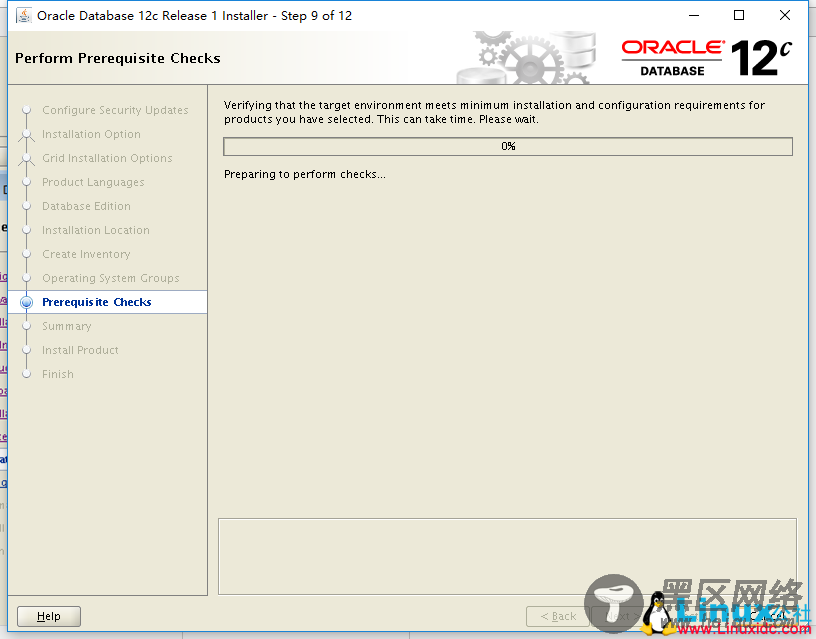Click the Oracle Database 12c logo
This screenshot has height=639, width=816.
coord(707,58)
